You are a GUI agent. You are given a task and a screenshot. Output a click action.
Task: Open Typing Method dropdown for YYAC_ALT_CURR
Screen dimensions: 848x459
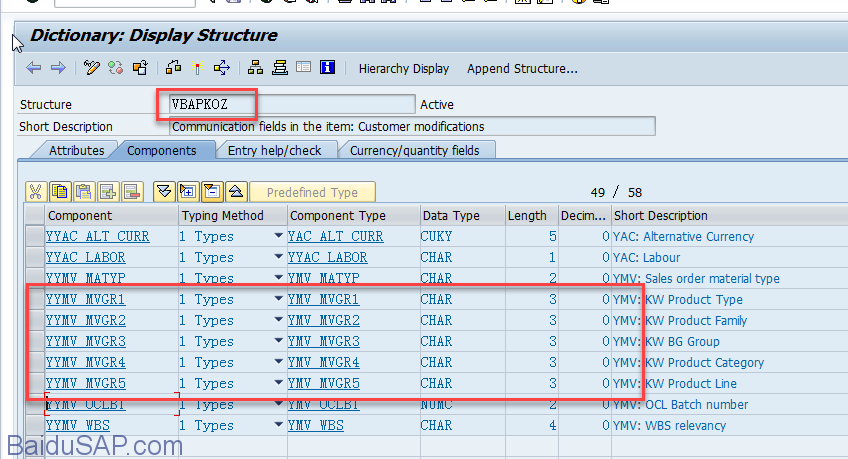coord(278,236)
